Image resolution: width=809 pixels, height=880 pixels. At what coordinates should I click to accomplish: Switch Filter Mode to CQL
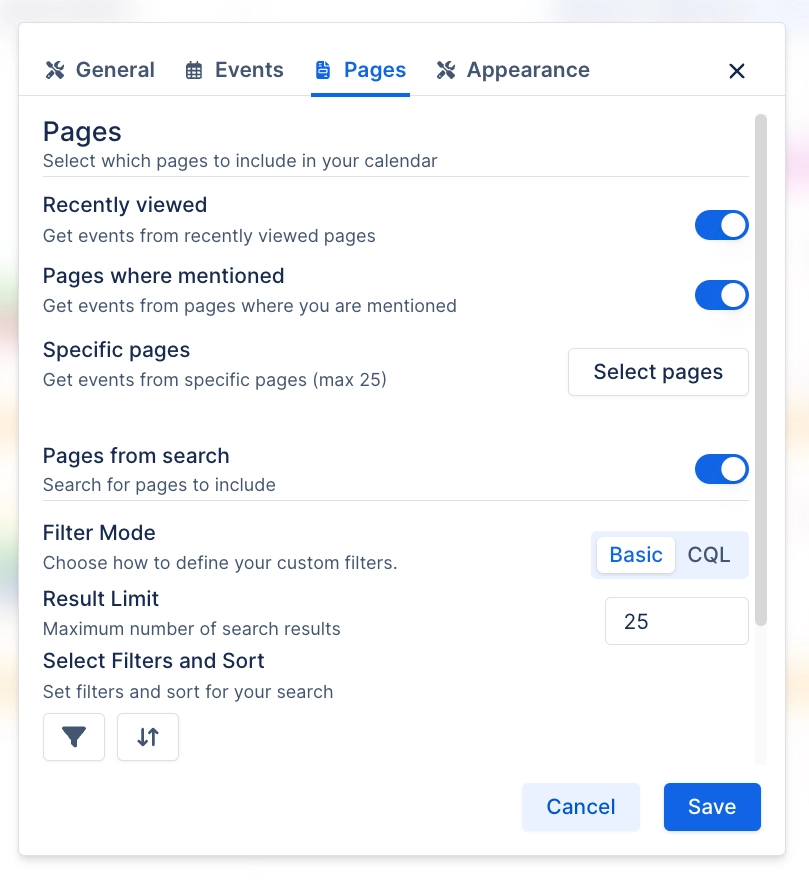tap(709, 555)
